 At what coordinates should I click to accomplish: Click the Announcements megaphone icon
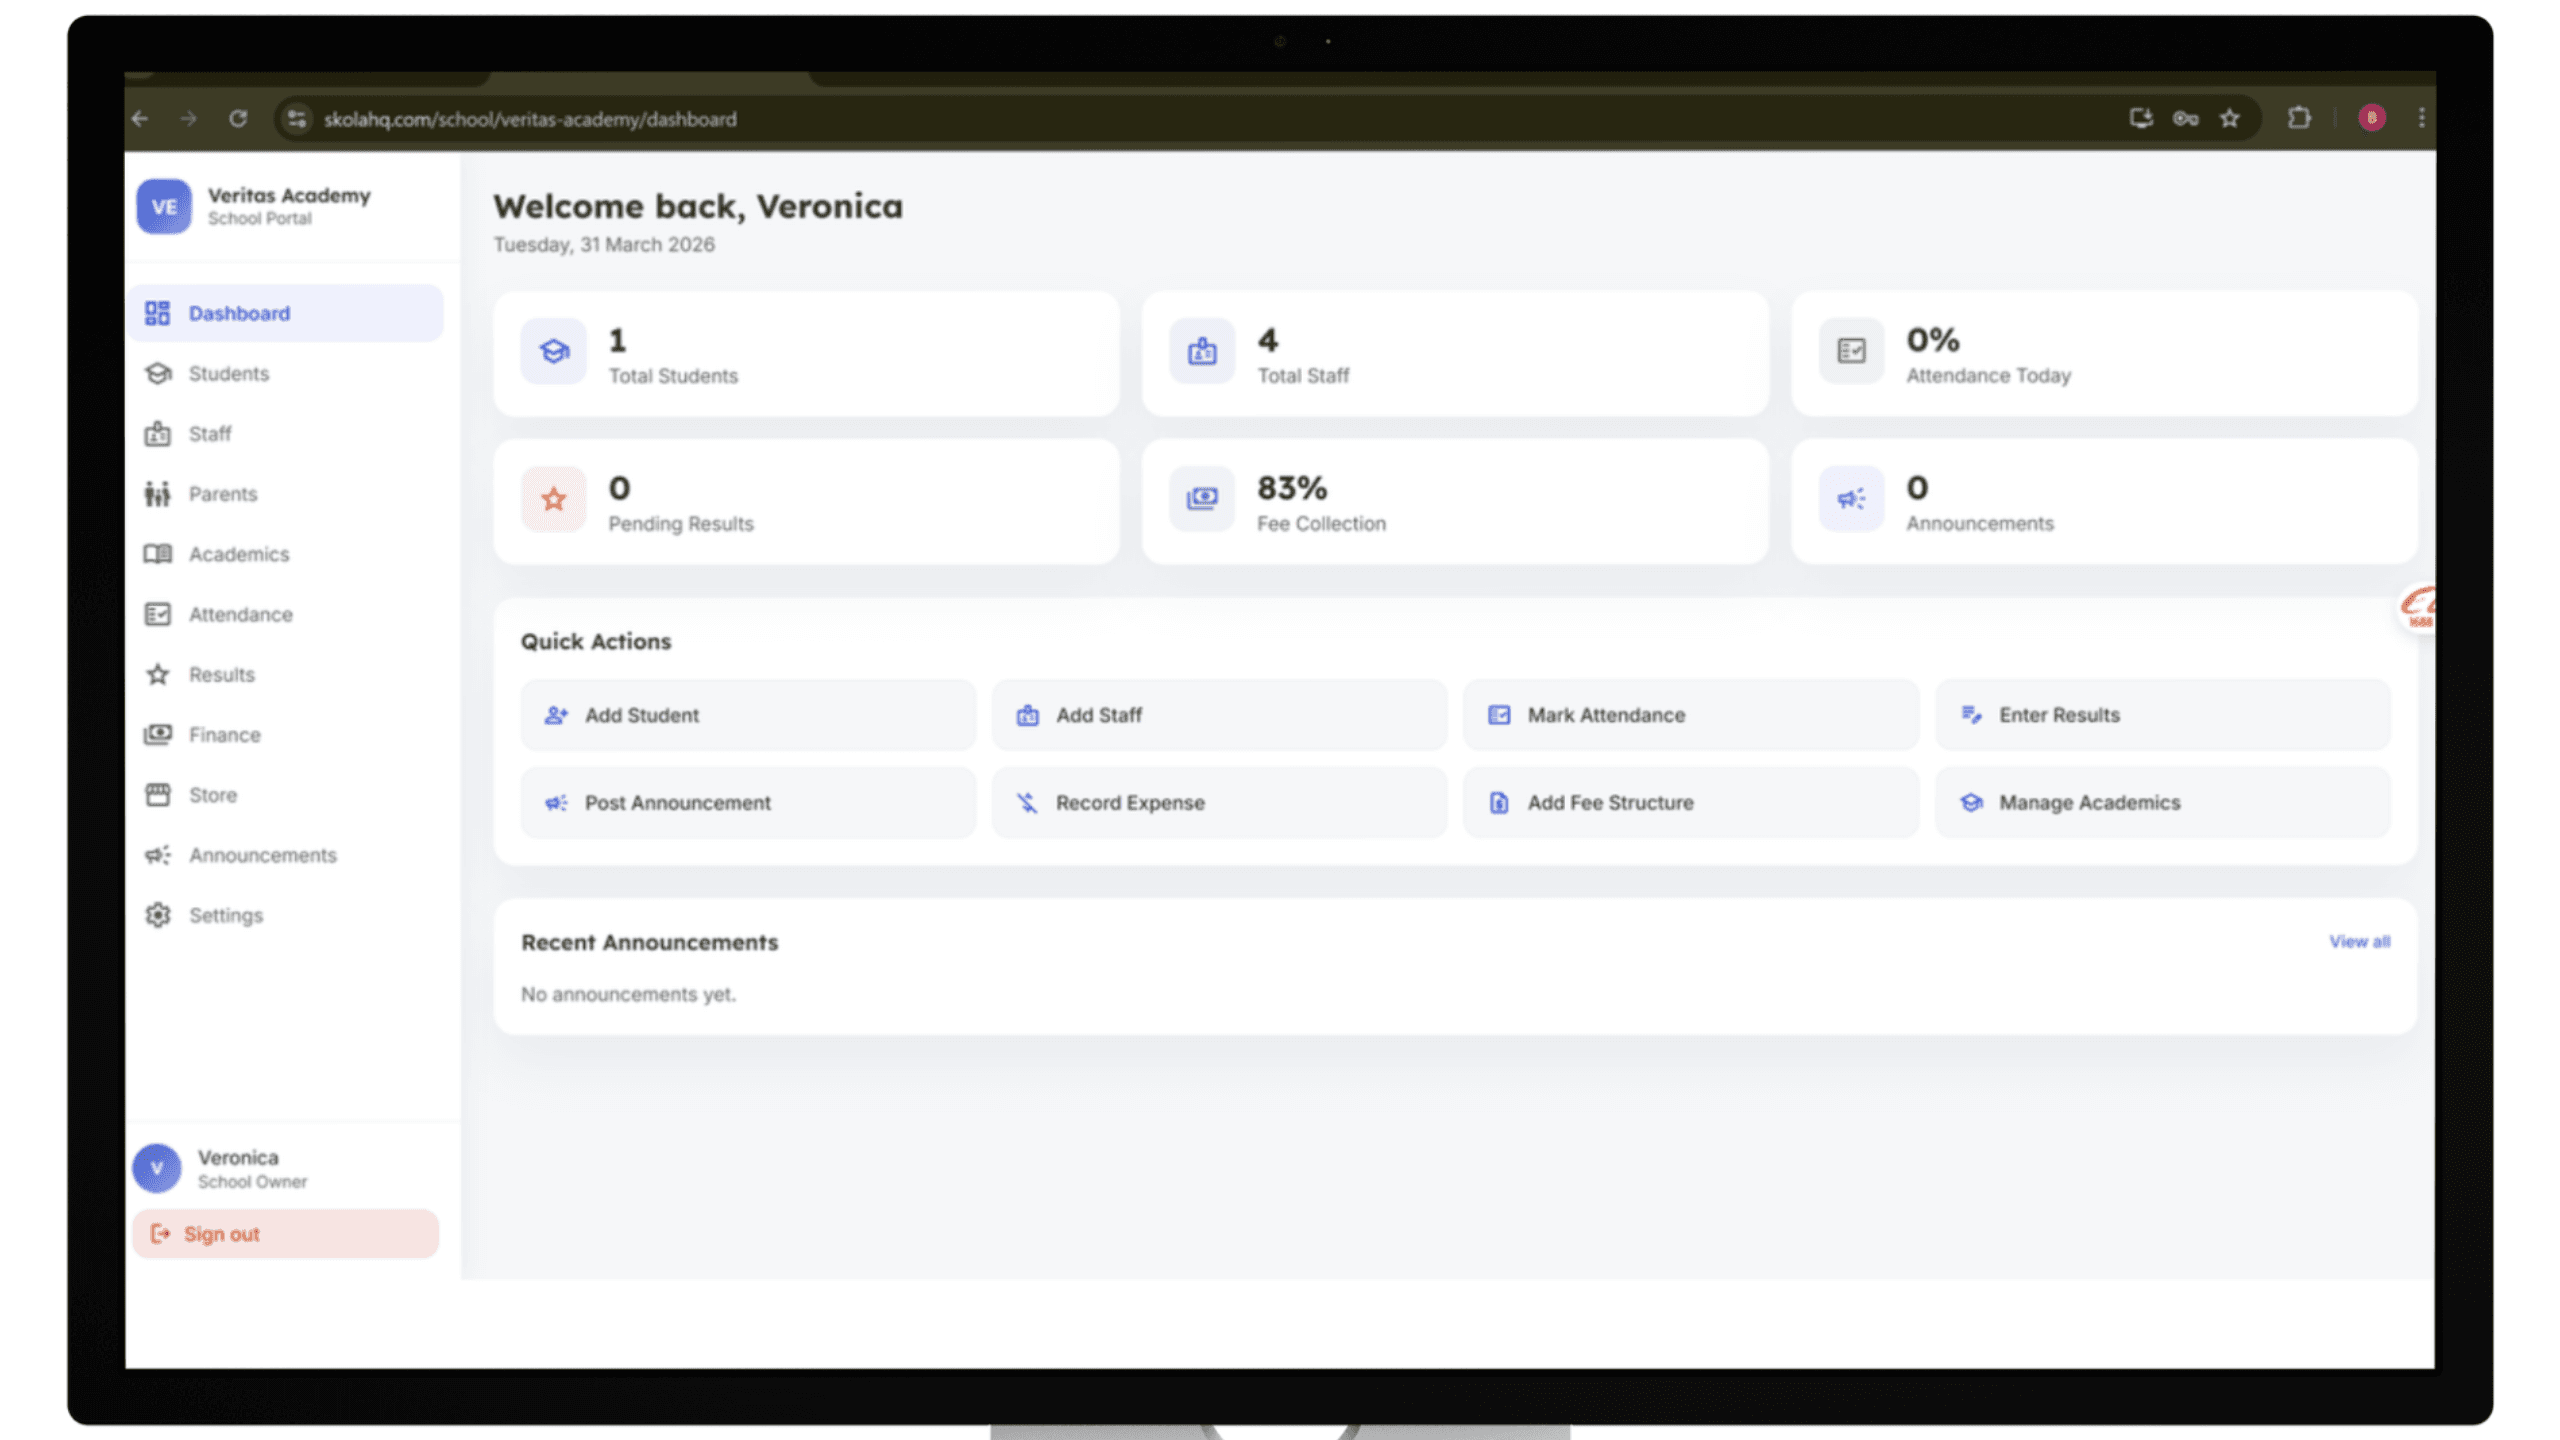click(158, 855)
